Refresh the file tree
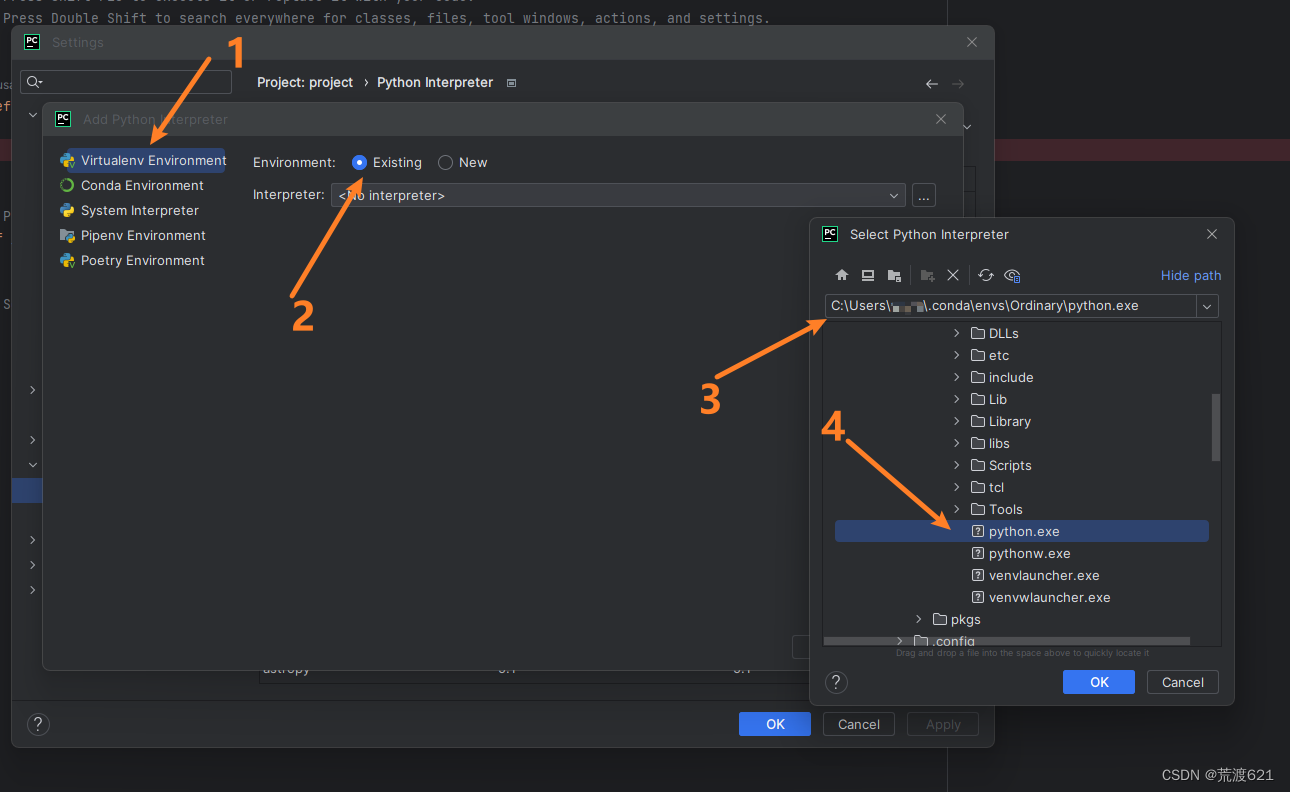Viewport: 1290px width, 792px height. pos(986,275)
